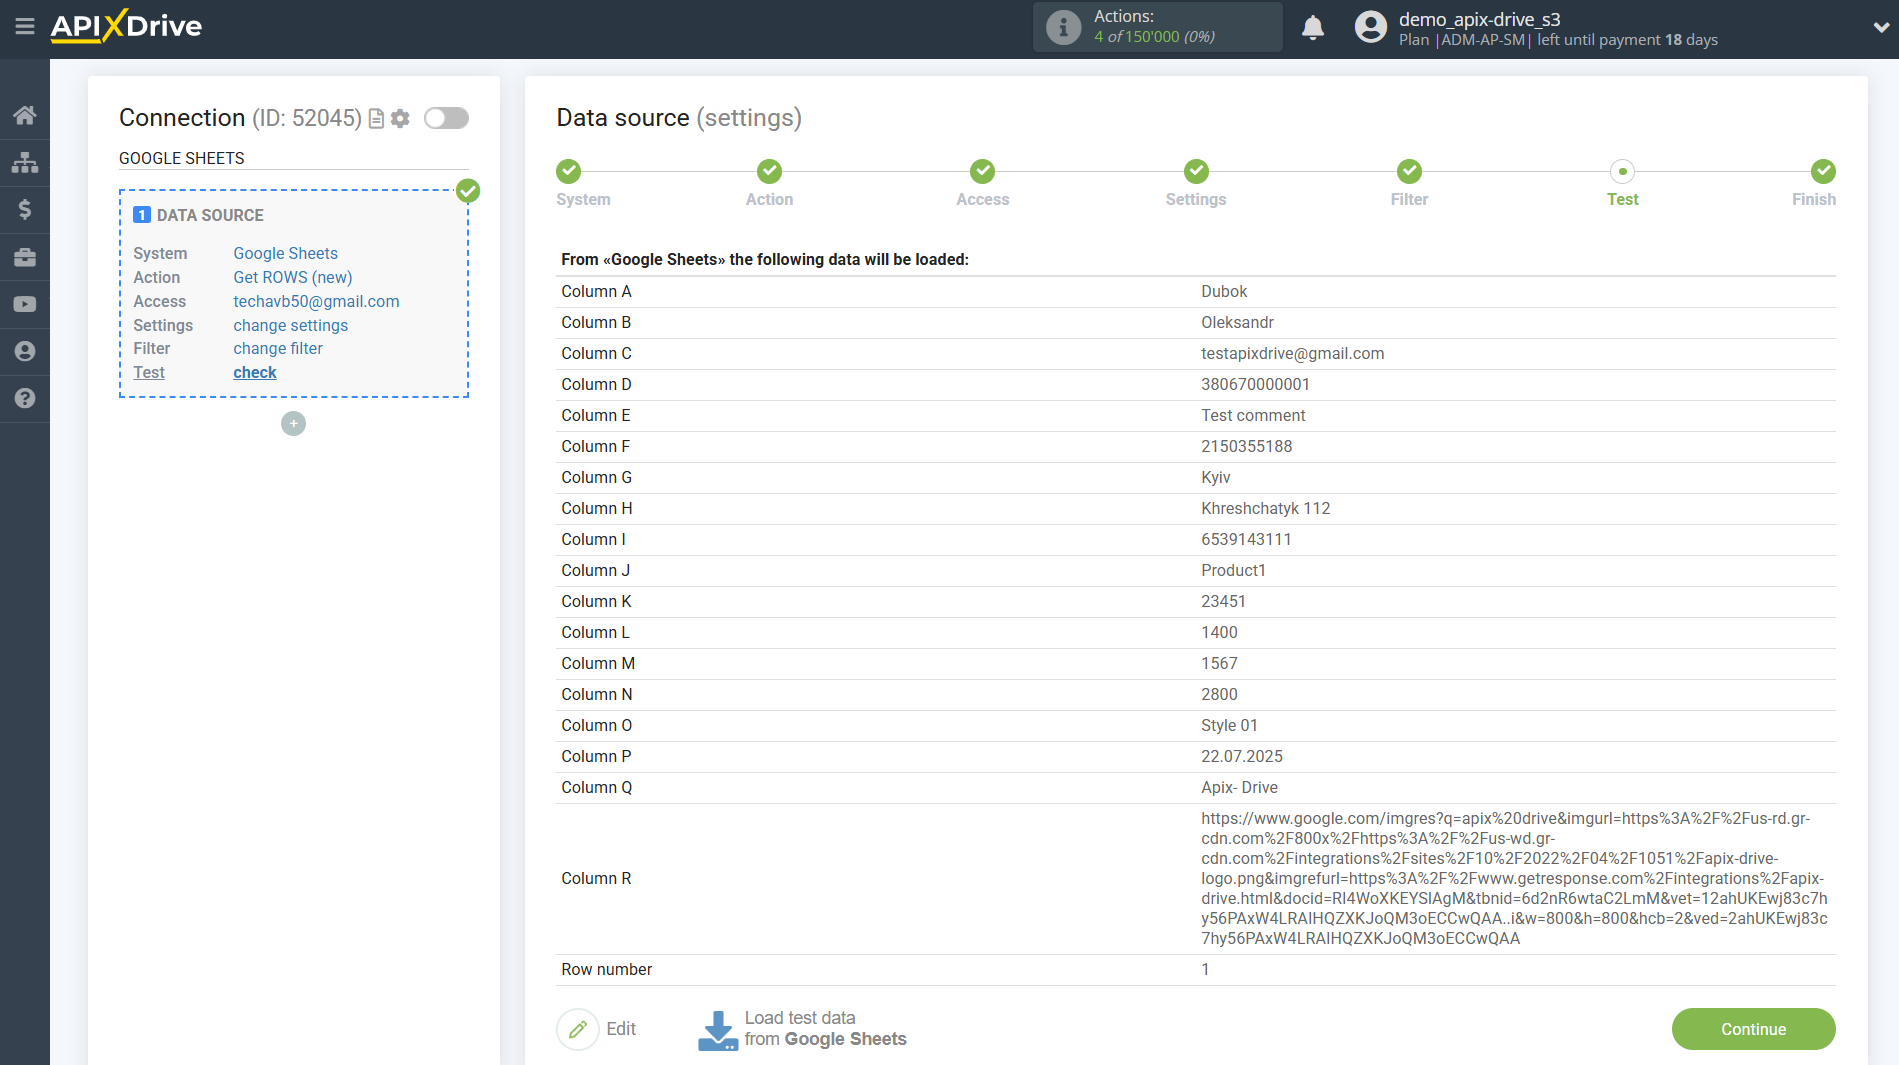This screenshot has height=1065, width=1899.
Task: Select the Test step
Action: pyautogui.click(x=1623, y=171)
